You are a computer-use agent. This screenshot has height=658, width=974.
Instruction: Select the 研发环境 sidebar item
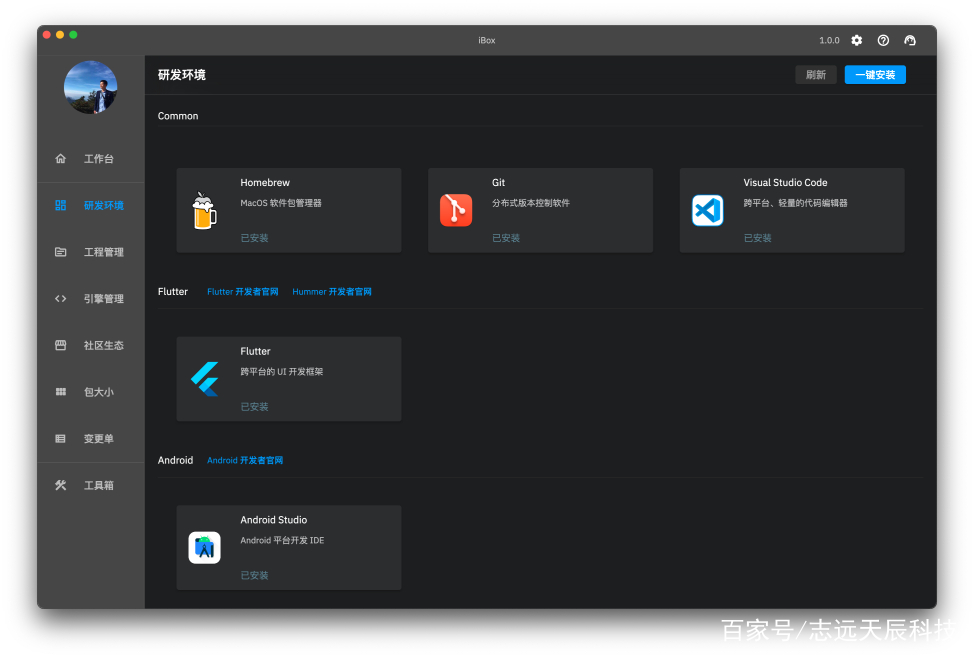91,205
